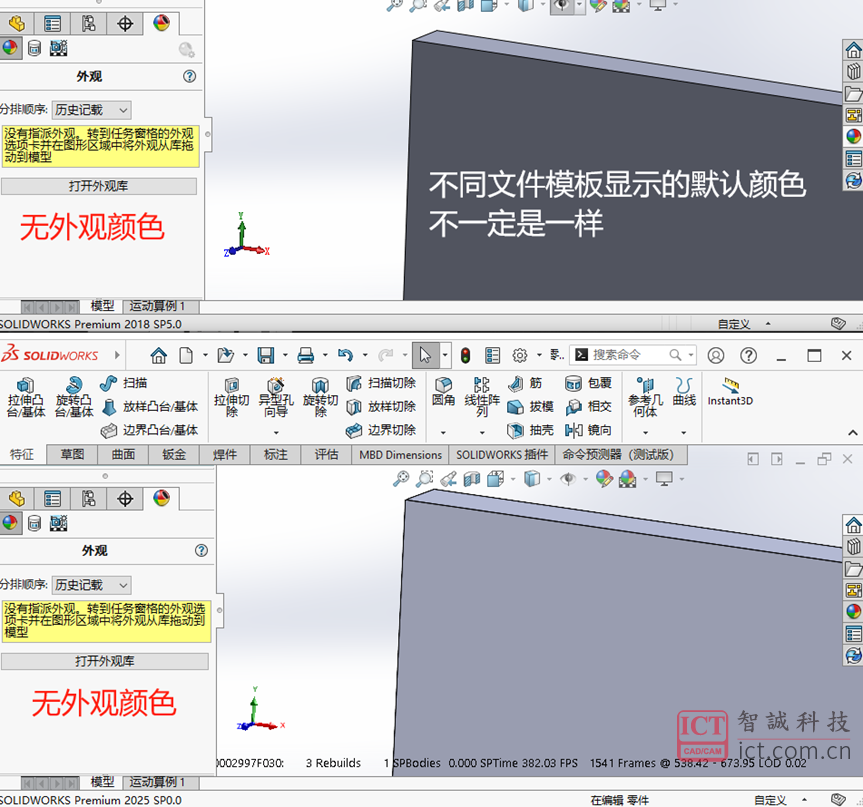The height and width of the screenshot is (807, 863).
Task: Click 自定义 in the 2025 status bar
Action: (x=770, y=800)
